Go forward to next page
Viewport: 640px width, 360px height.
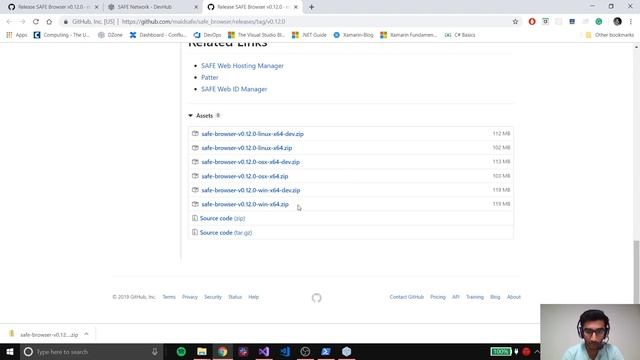[22, 22]
